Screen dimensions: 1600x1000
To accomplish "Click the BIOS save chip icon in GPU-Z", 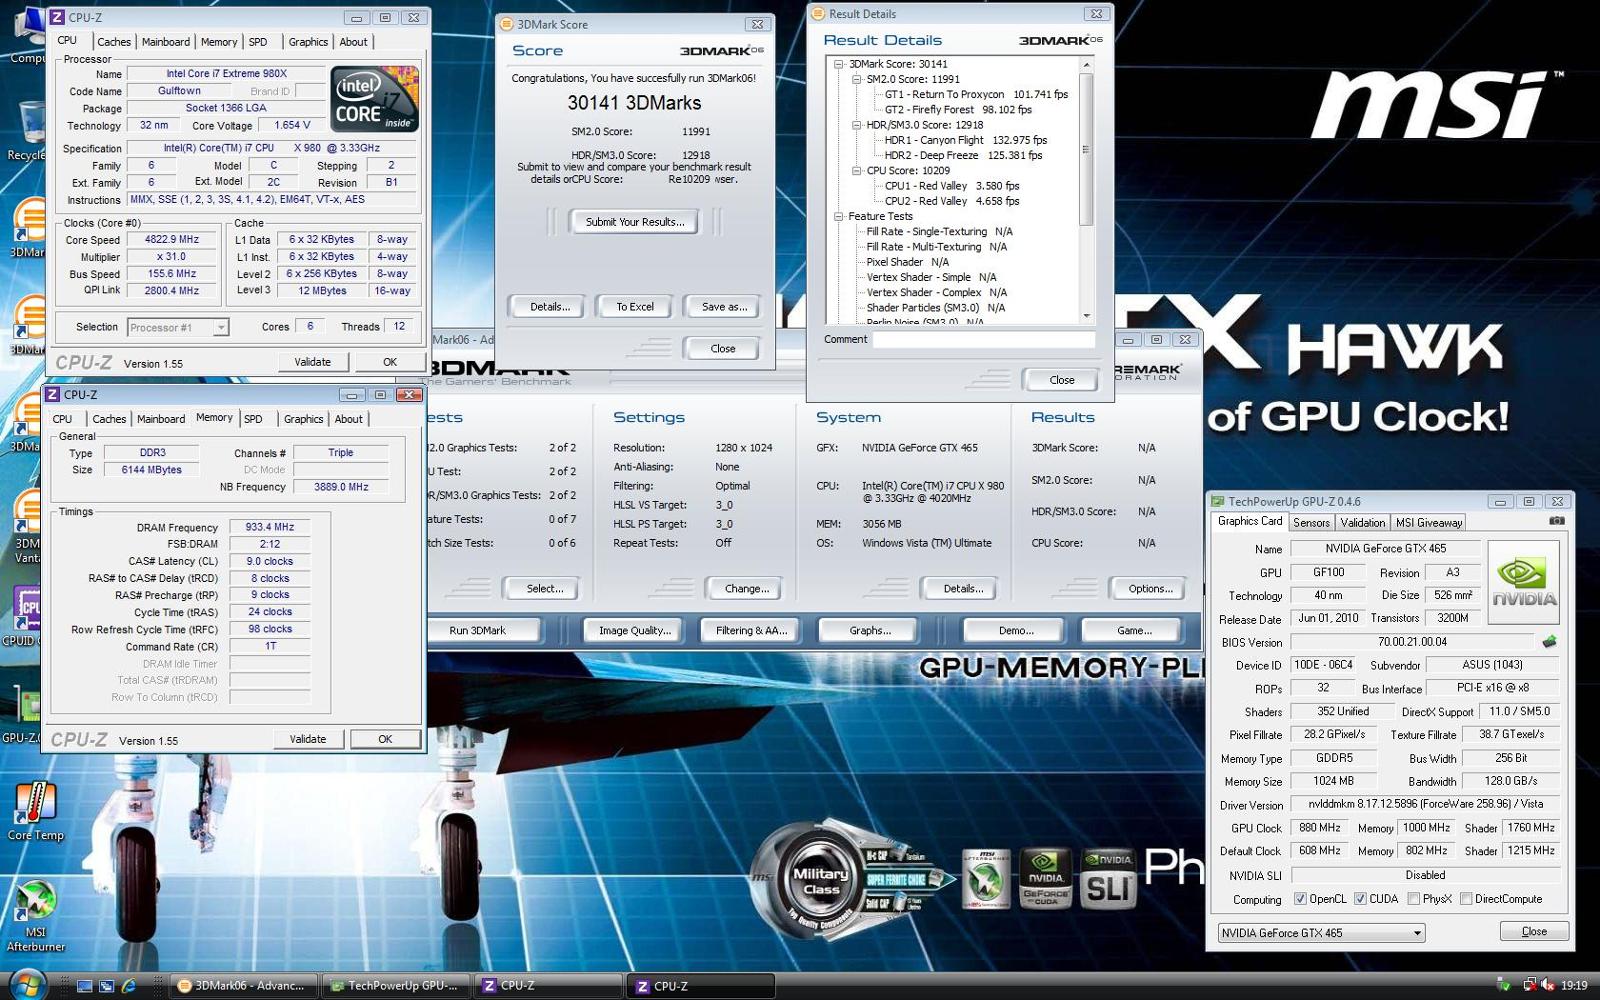I will point(1549,641).
